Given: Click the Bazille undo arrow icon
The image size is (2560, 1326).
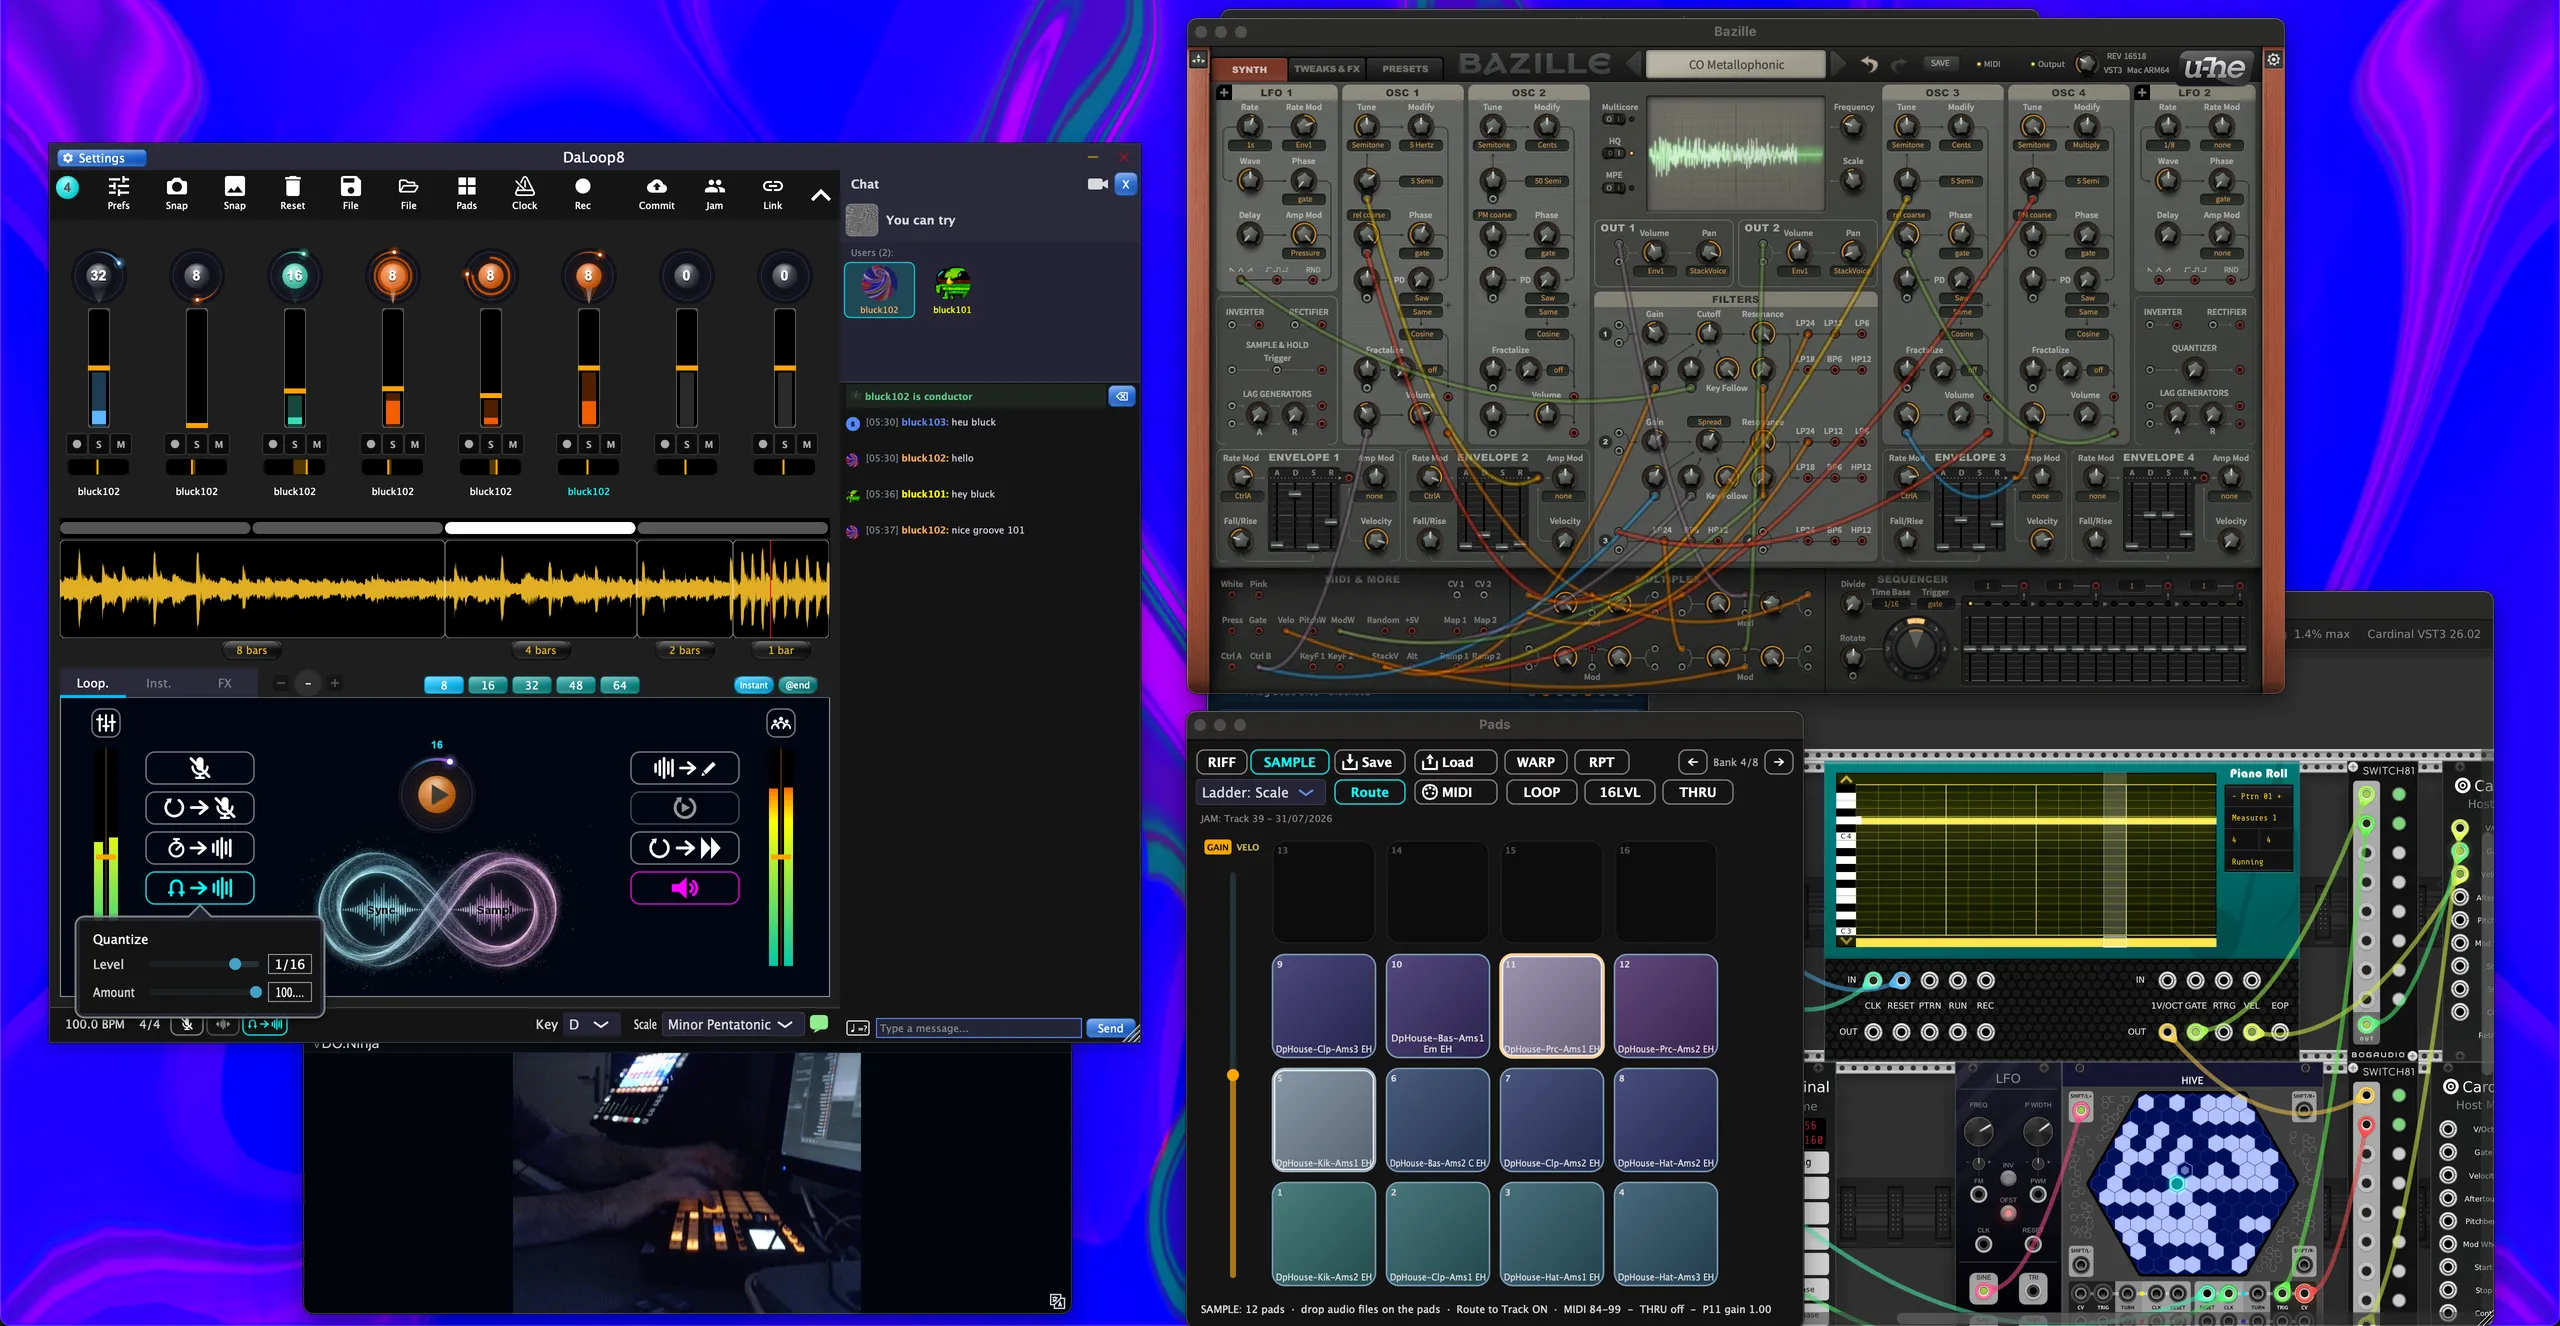Looking at the screenshot, I should [x=1869, y=65].
